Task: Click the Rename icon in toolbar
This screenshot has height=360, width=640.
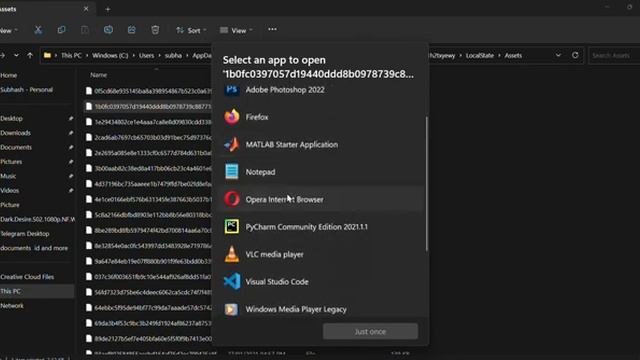Action: 108,30
